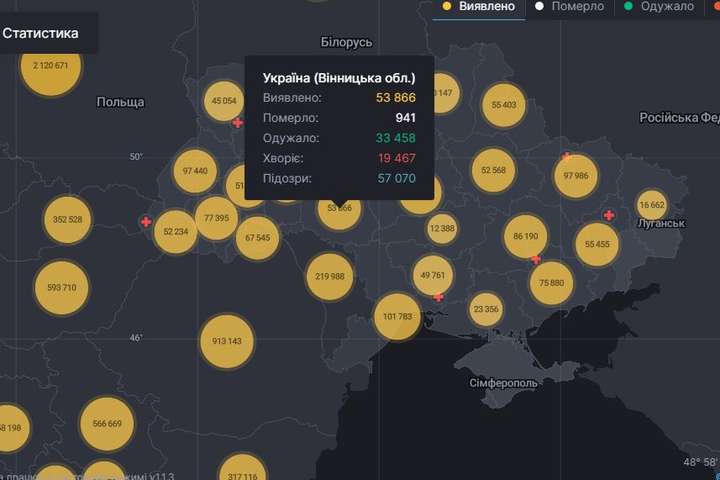Screen dimensions: 720x480
Task: Click the red cross below the 49 761 bubble
Action: coord(439,297)
